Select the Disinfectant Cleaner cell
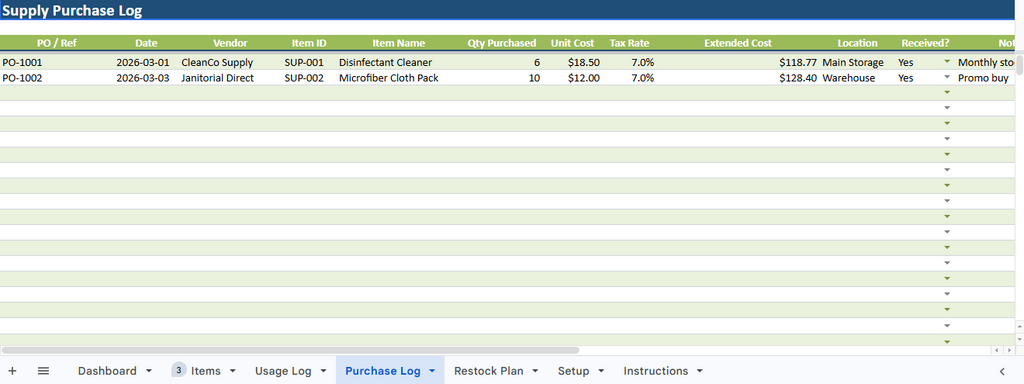Image resolution: width=1024 pixels, height=384 pixels. point(385,63)
